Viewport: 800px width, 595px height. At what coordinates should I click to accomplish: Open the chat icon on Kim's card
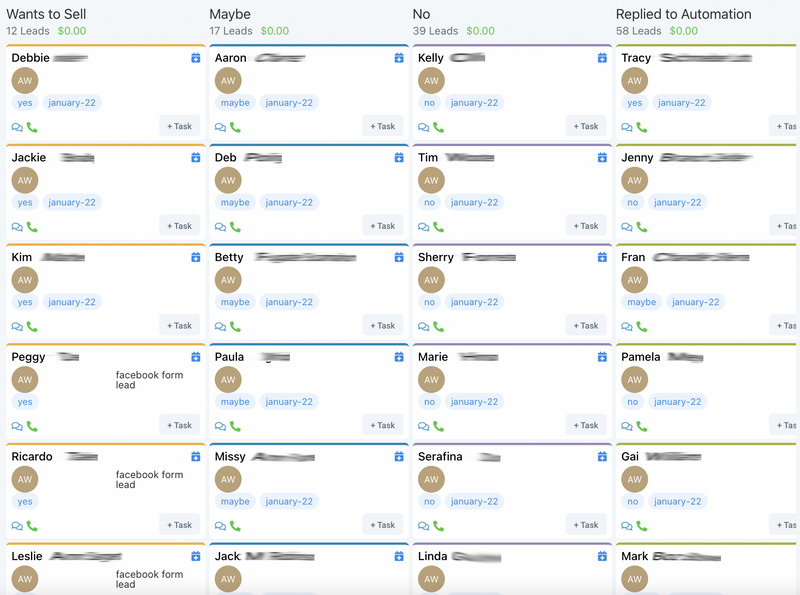click(x=17, y=327)
